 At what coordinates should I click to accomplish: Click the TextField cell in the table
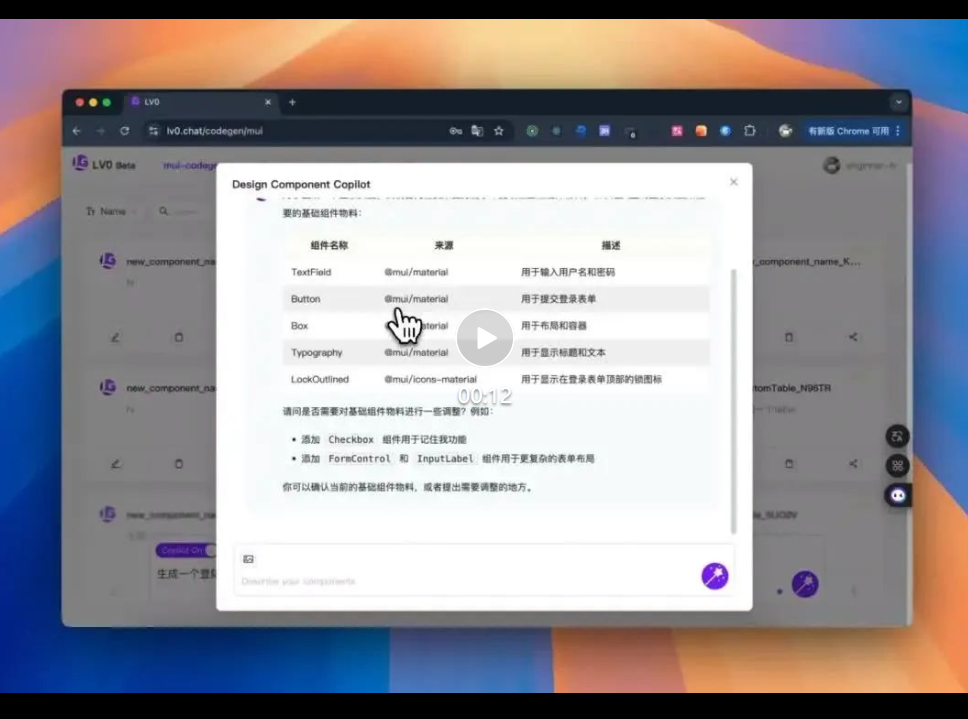tap(311, 272)
